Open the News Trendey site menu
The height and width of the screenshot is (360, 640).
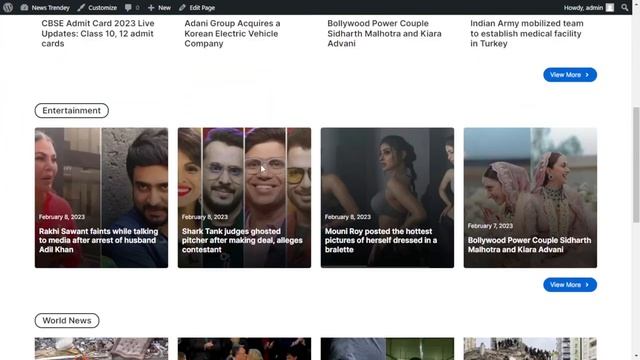[x=45, y=7]
